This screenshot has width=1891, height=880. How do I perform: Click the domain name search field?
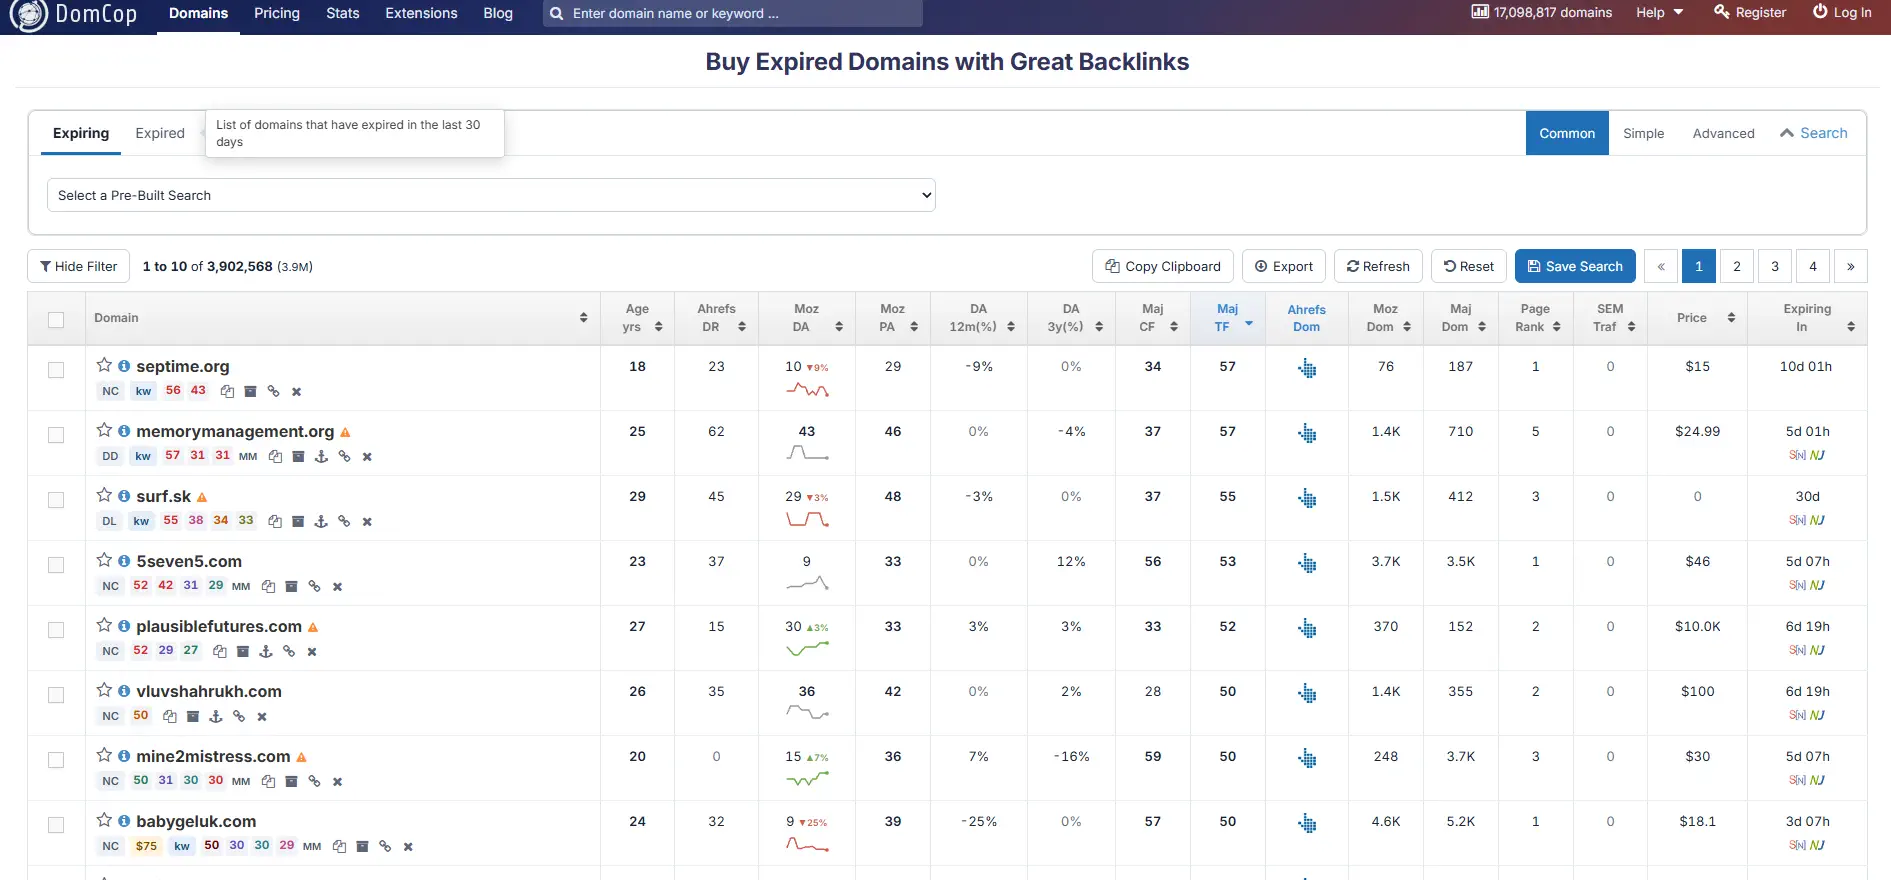pyautogui.click(x=733, y=13)
